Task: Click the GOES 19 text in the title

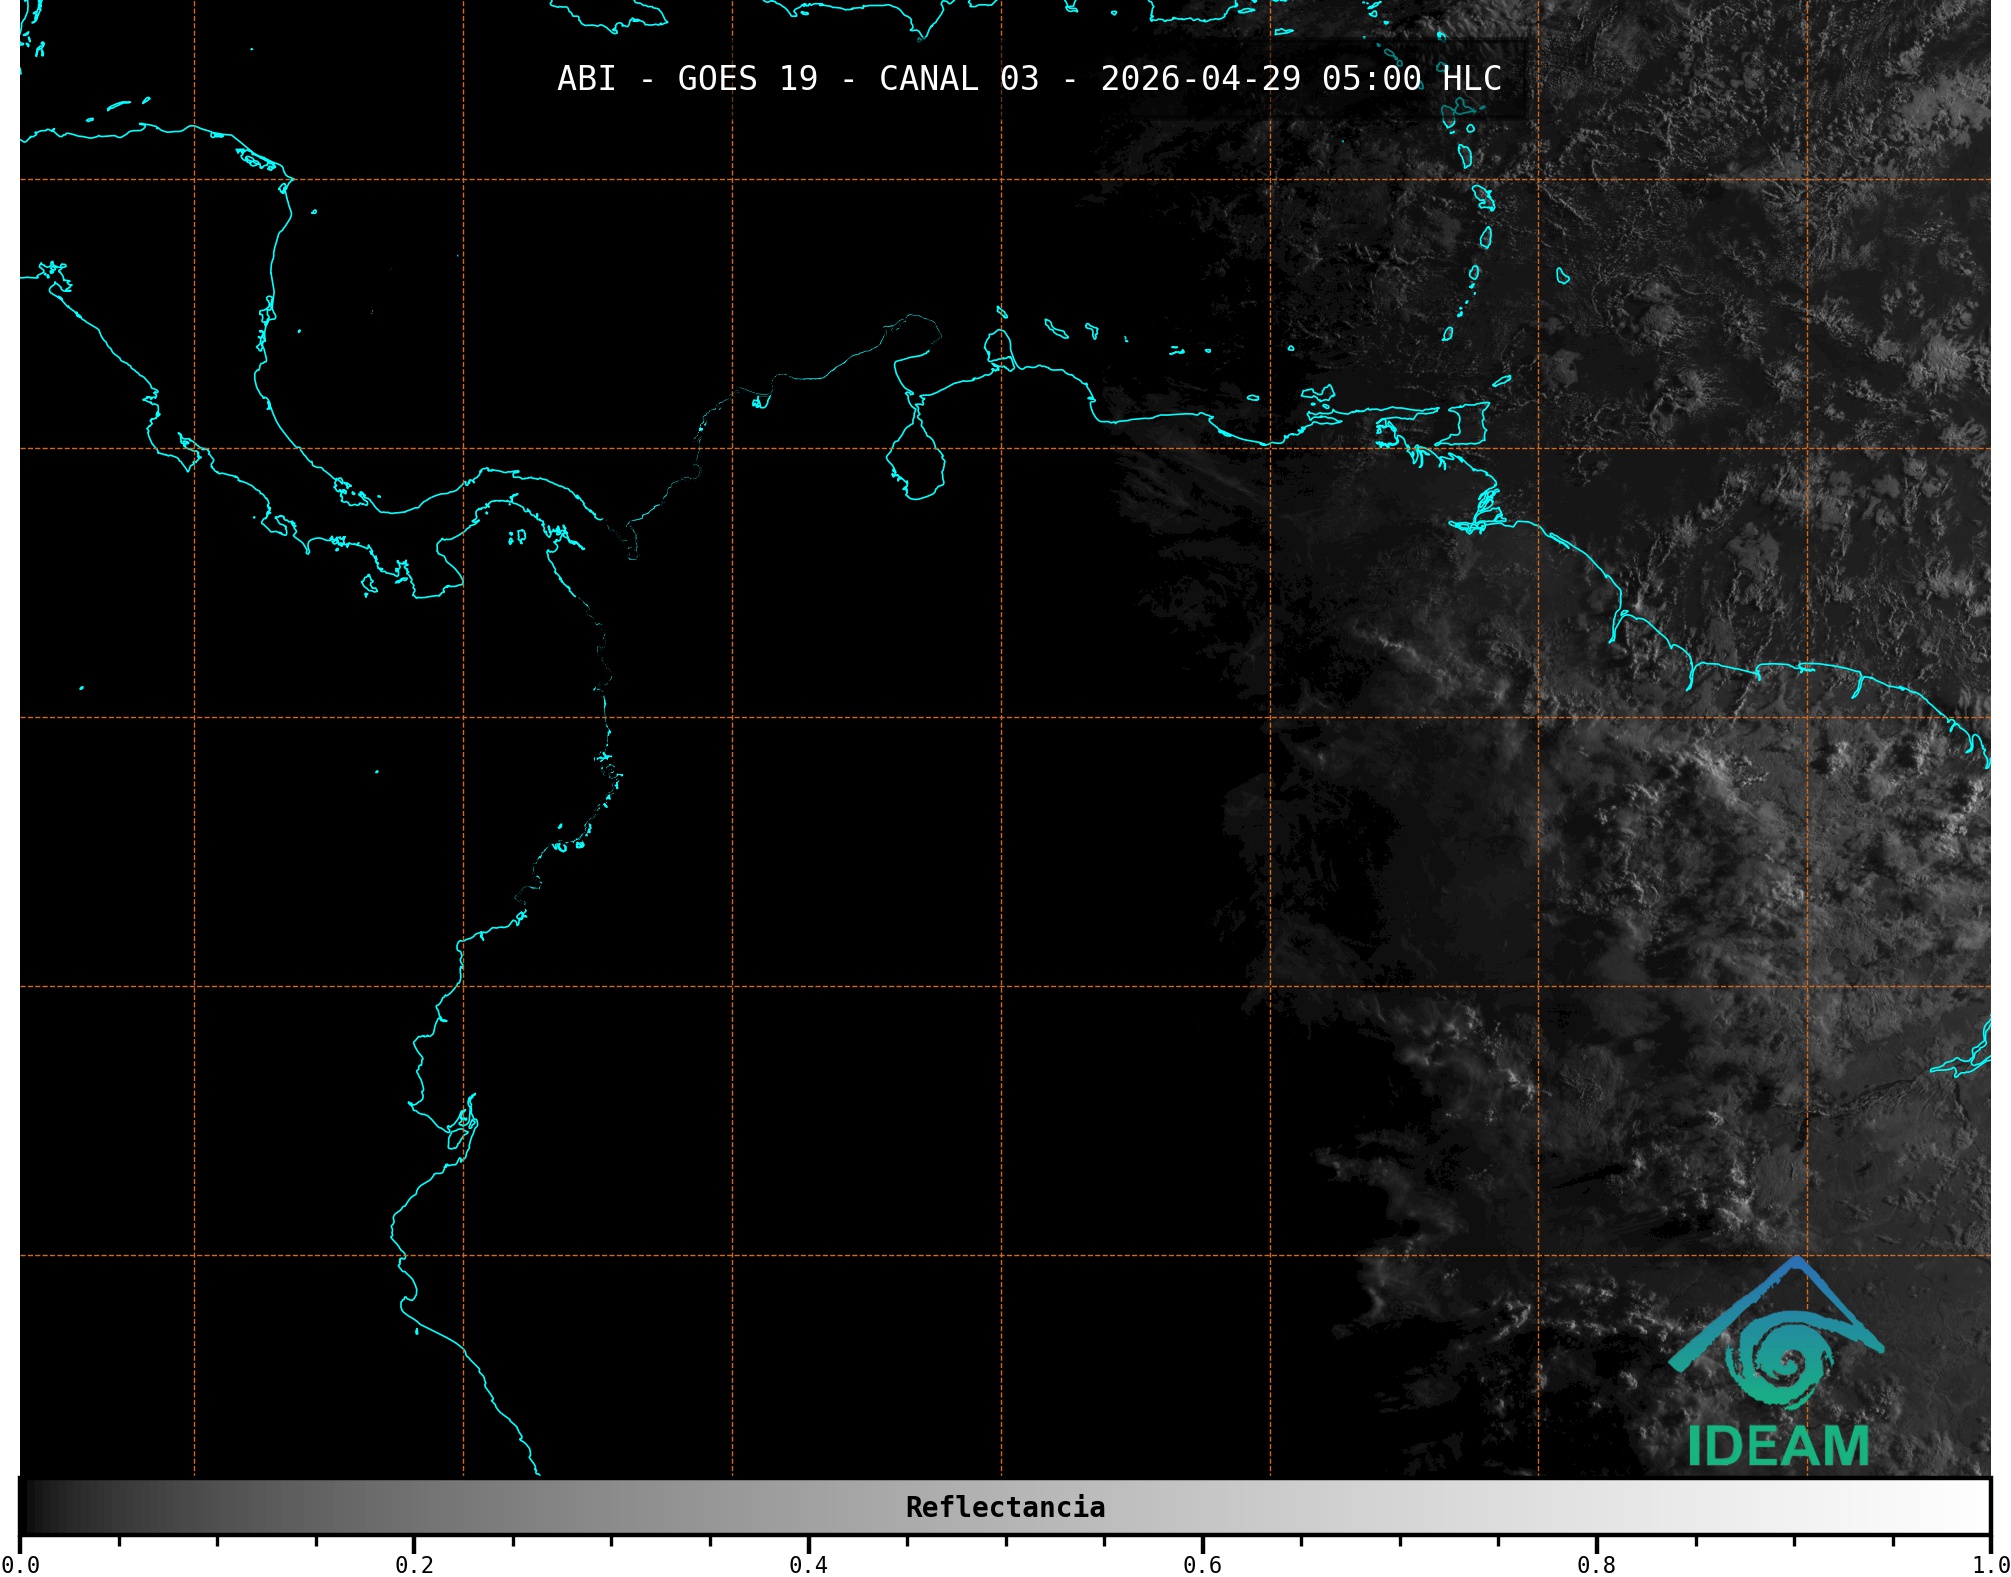Action: [747, 79]
